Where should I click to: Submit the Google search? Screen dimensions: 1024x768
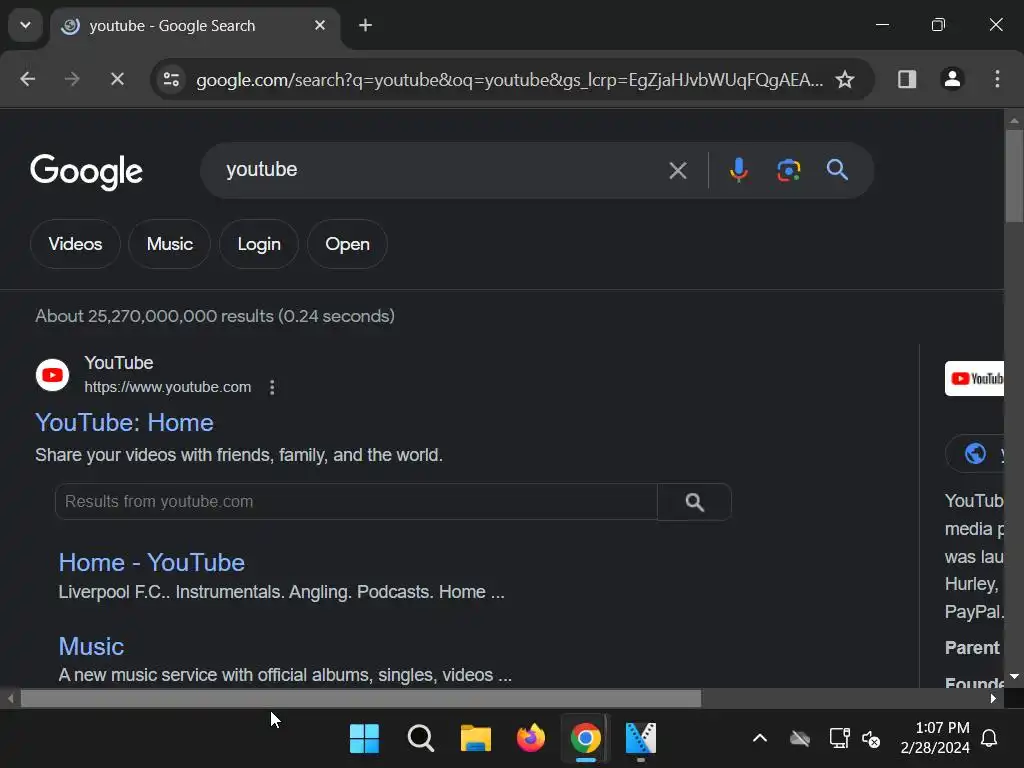click(837, 170)
